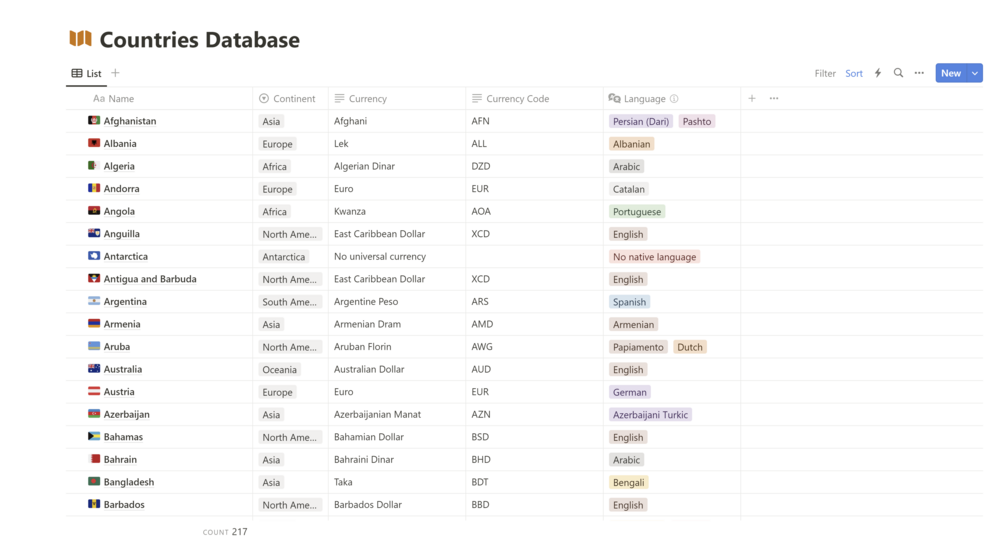The width and height of the screenshot is (1005, 544).
Task: Expand the New button dropdown arrow
Action: pyautogui.click(x=975, y=73)
